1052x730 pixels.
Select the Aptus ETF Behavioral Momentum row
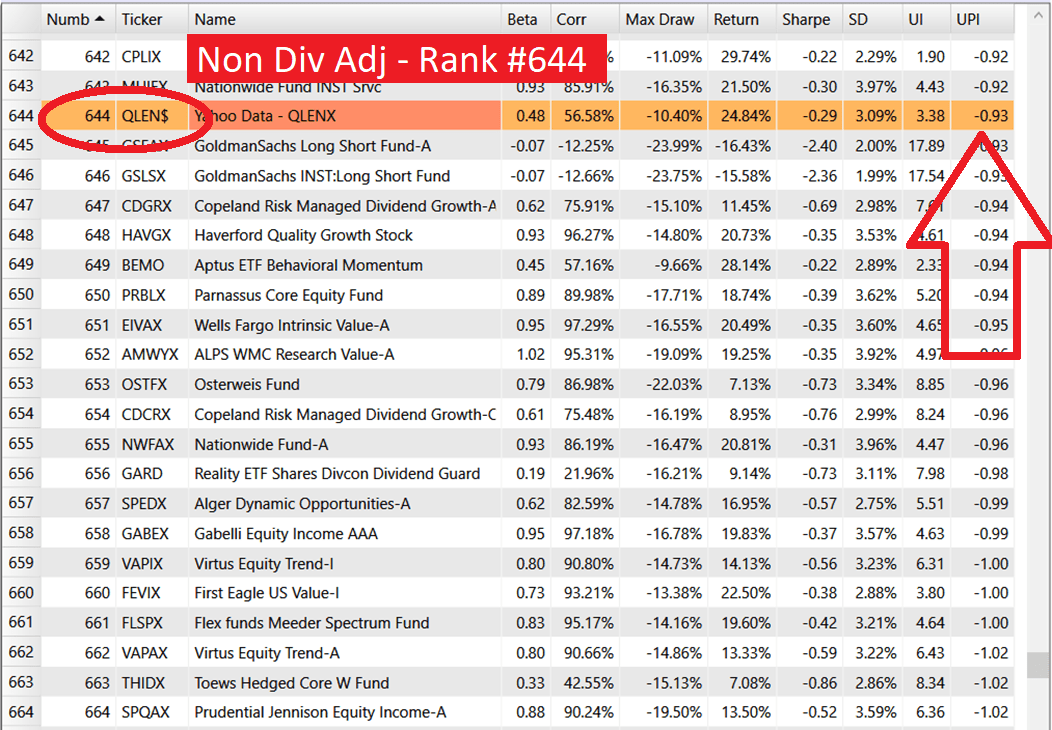click(x=300, y=266)
